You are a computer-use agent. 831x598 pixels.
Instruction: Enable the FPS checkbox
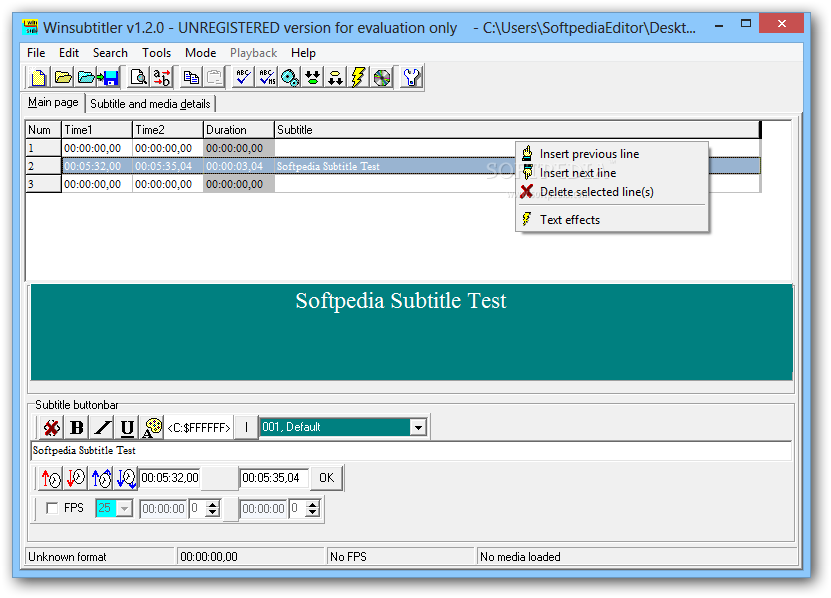[52, 508]
